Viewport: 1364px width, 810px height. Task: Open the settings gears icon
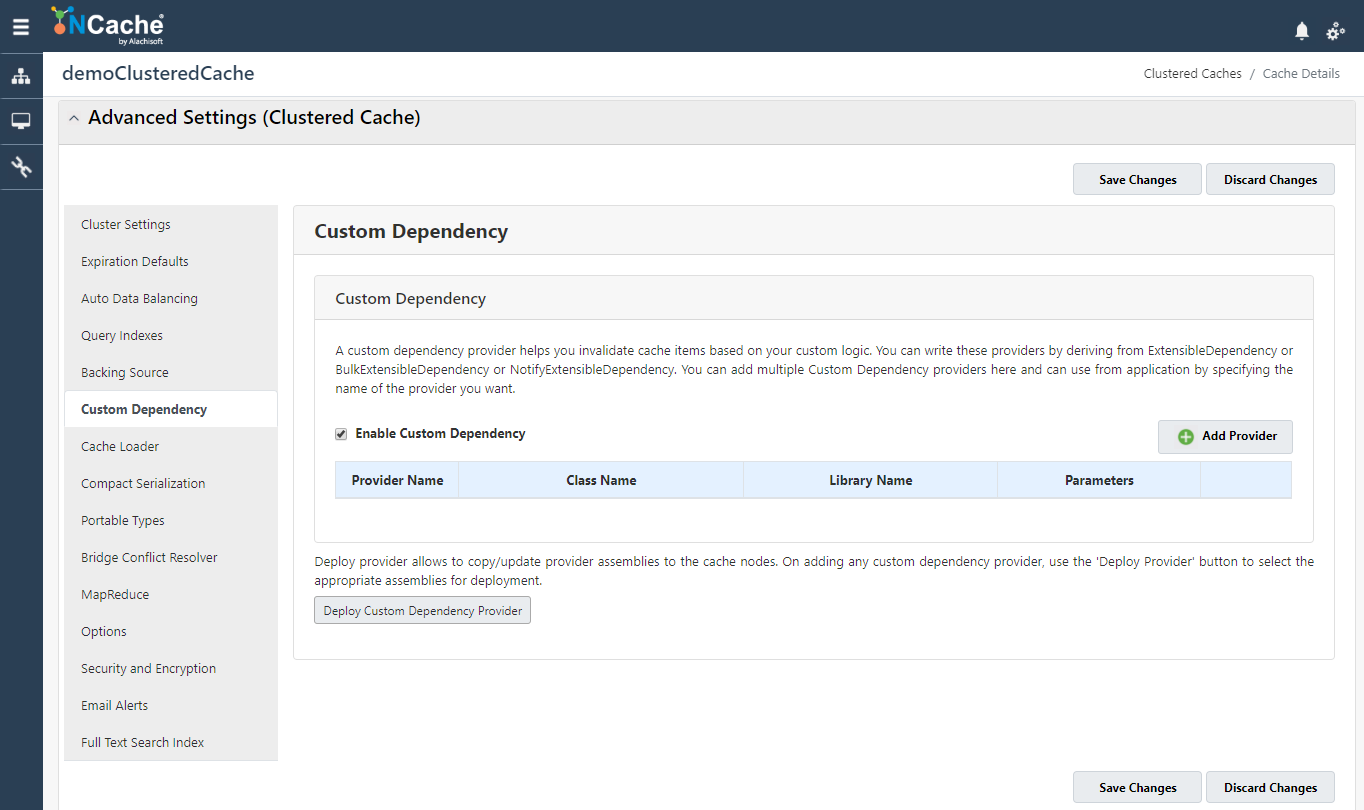tap(1335, 31)
